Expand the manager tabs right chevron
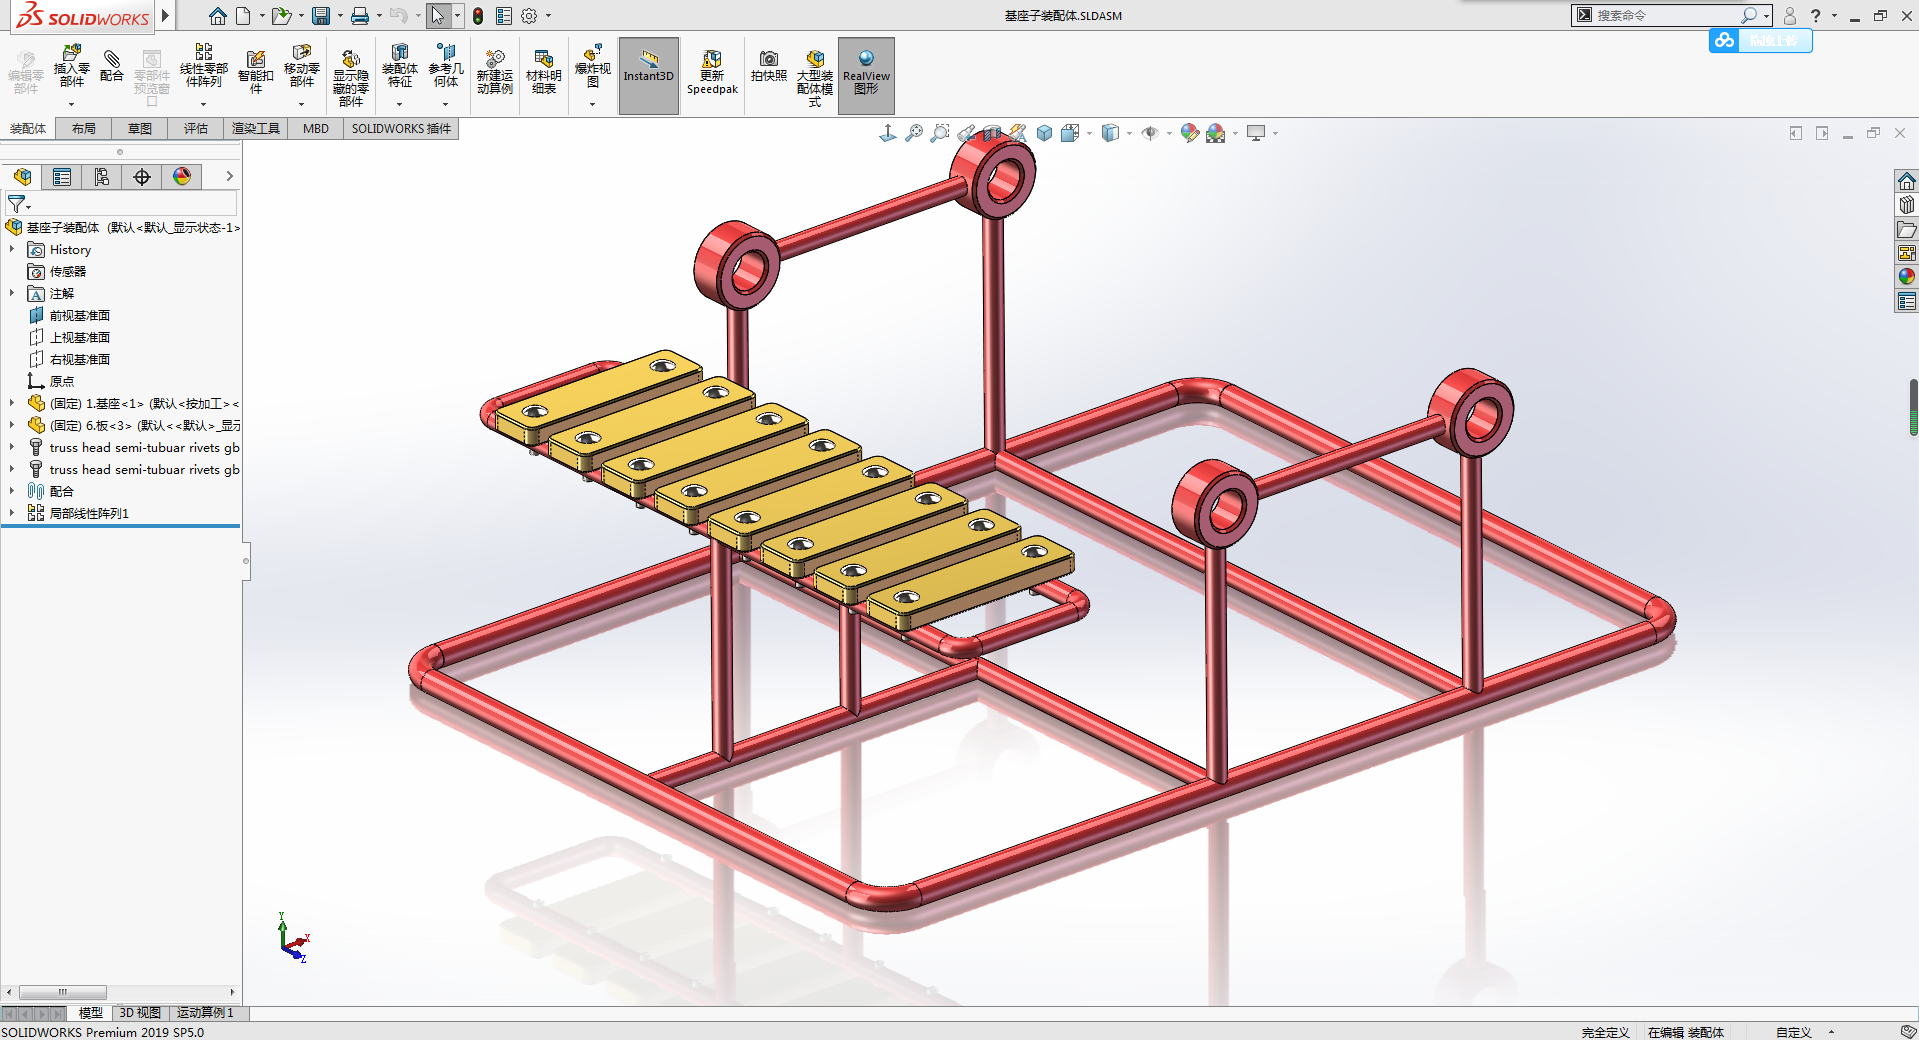Image resolution: width=1919 pixels, height=1040 pixels. [x=229, y=176]
